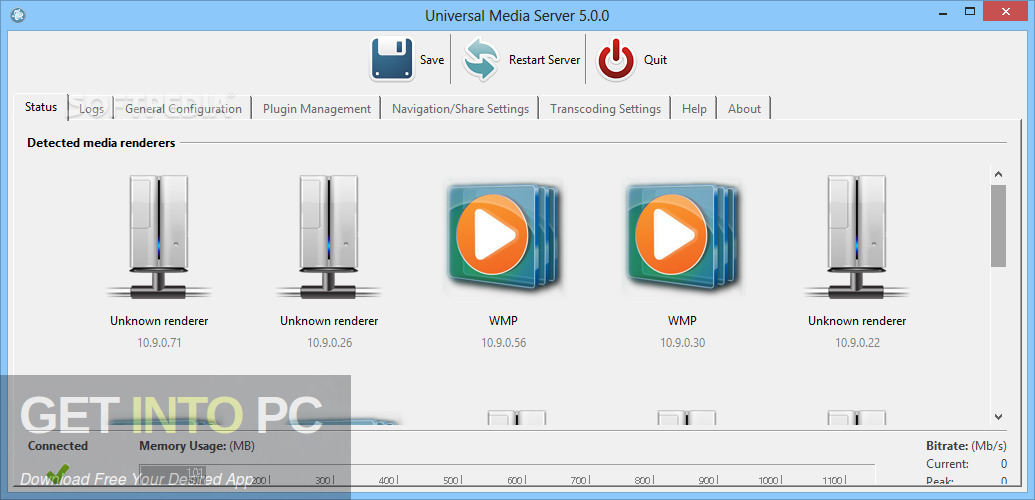Click the Unknown renderer label above 10.9.0.22

(x=857, y=321)
